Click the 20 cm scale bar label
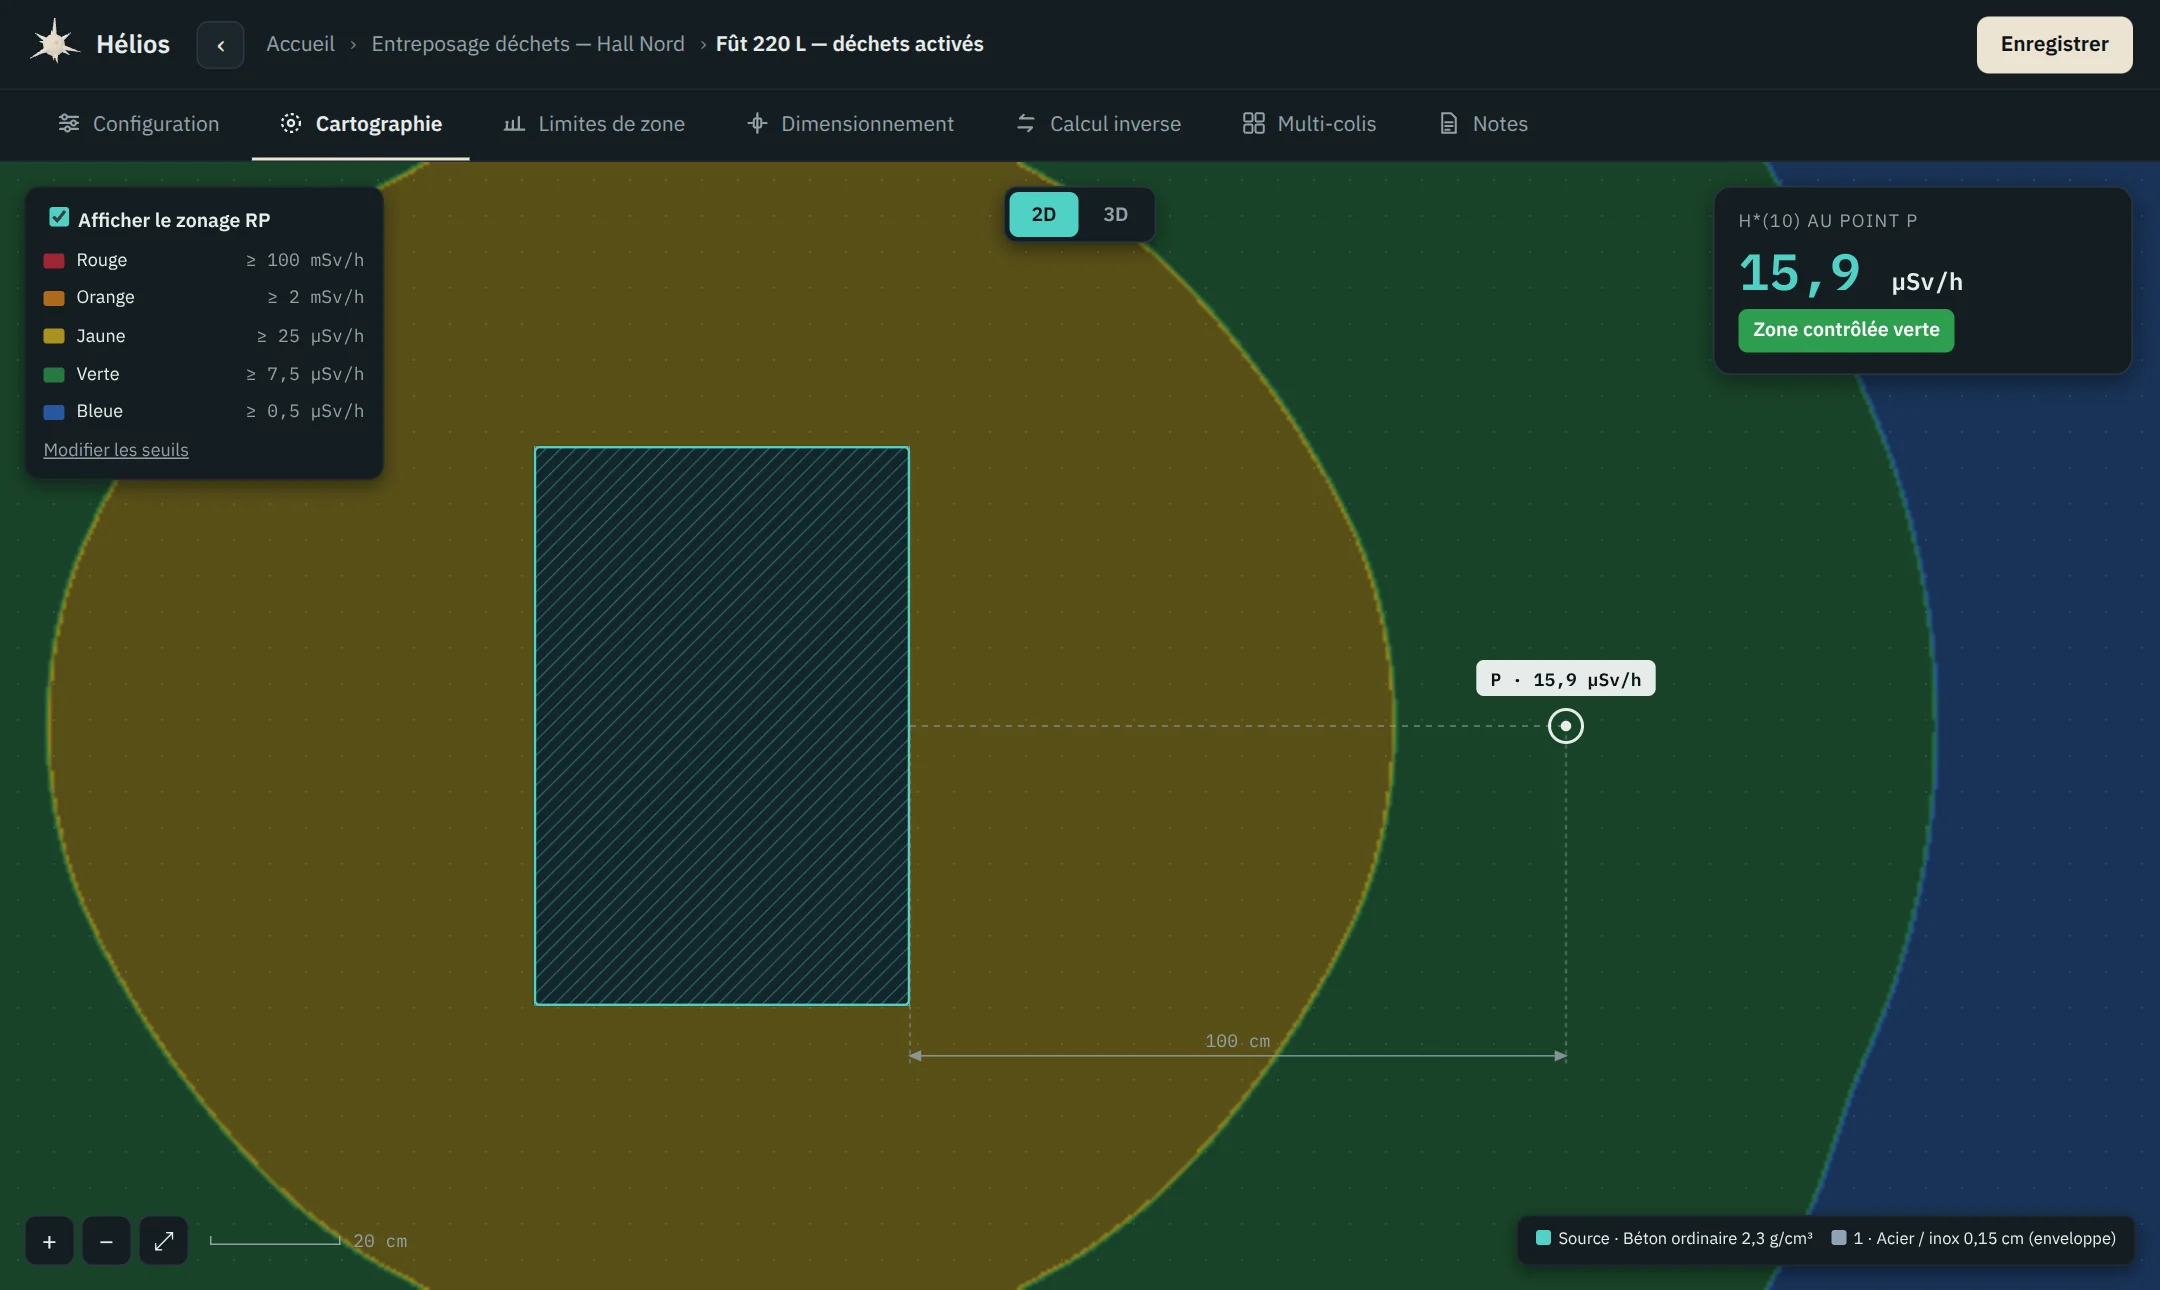 pos(380,1241)
